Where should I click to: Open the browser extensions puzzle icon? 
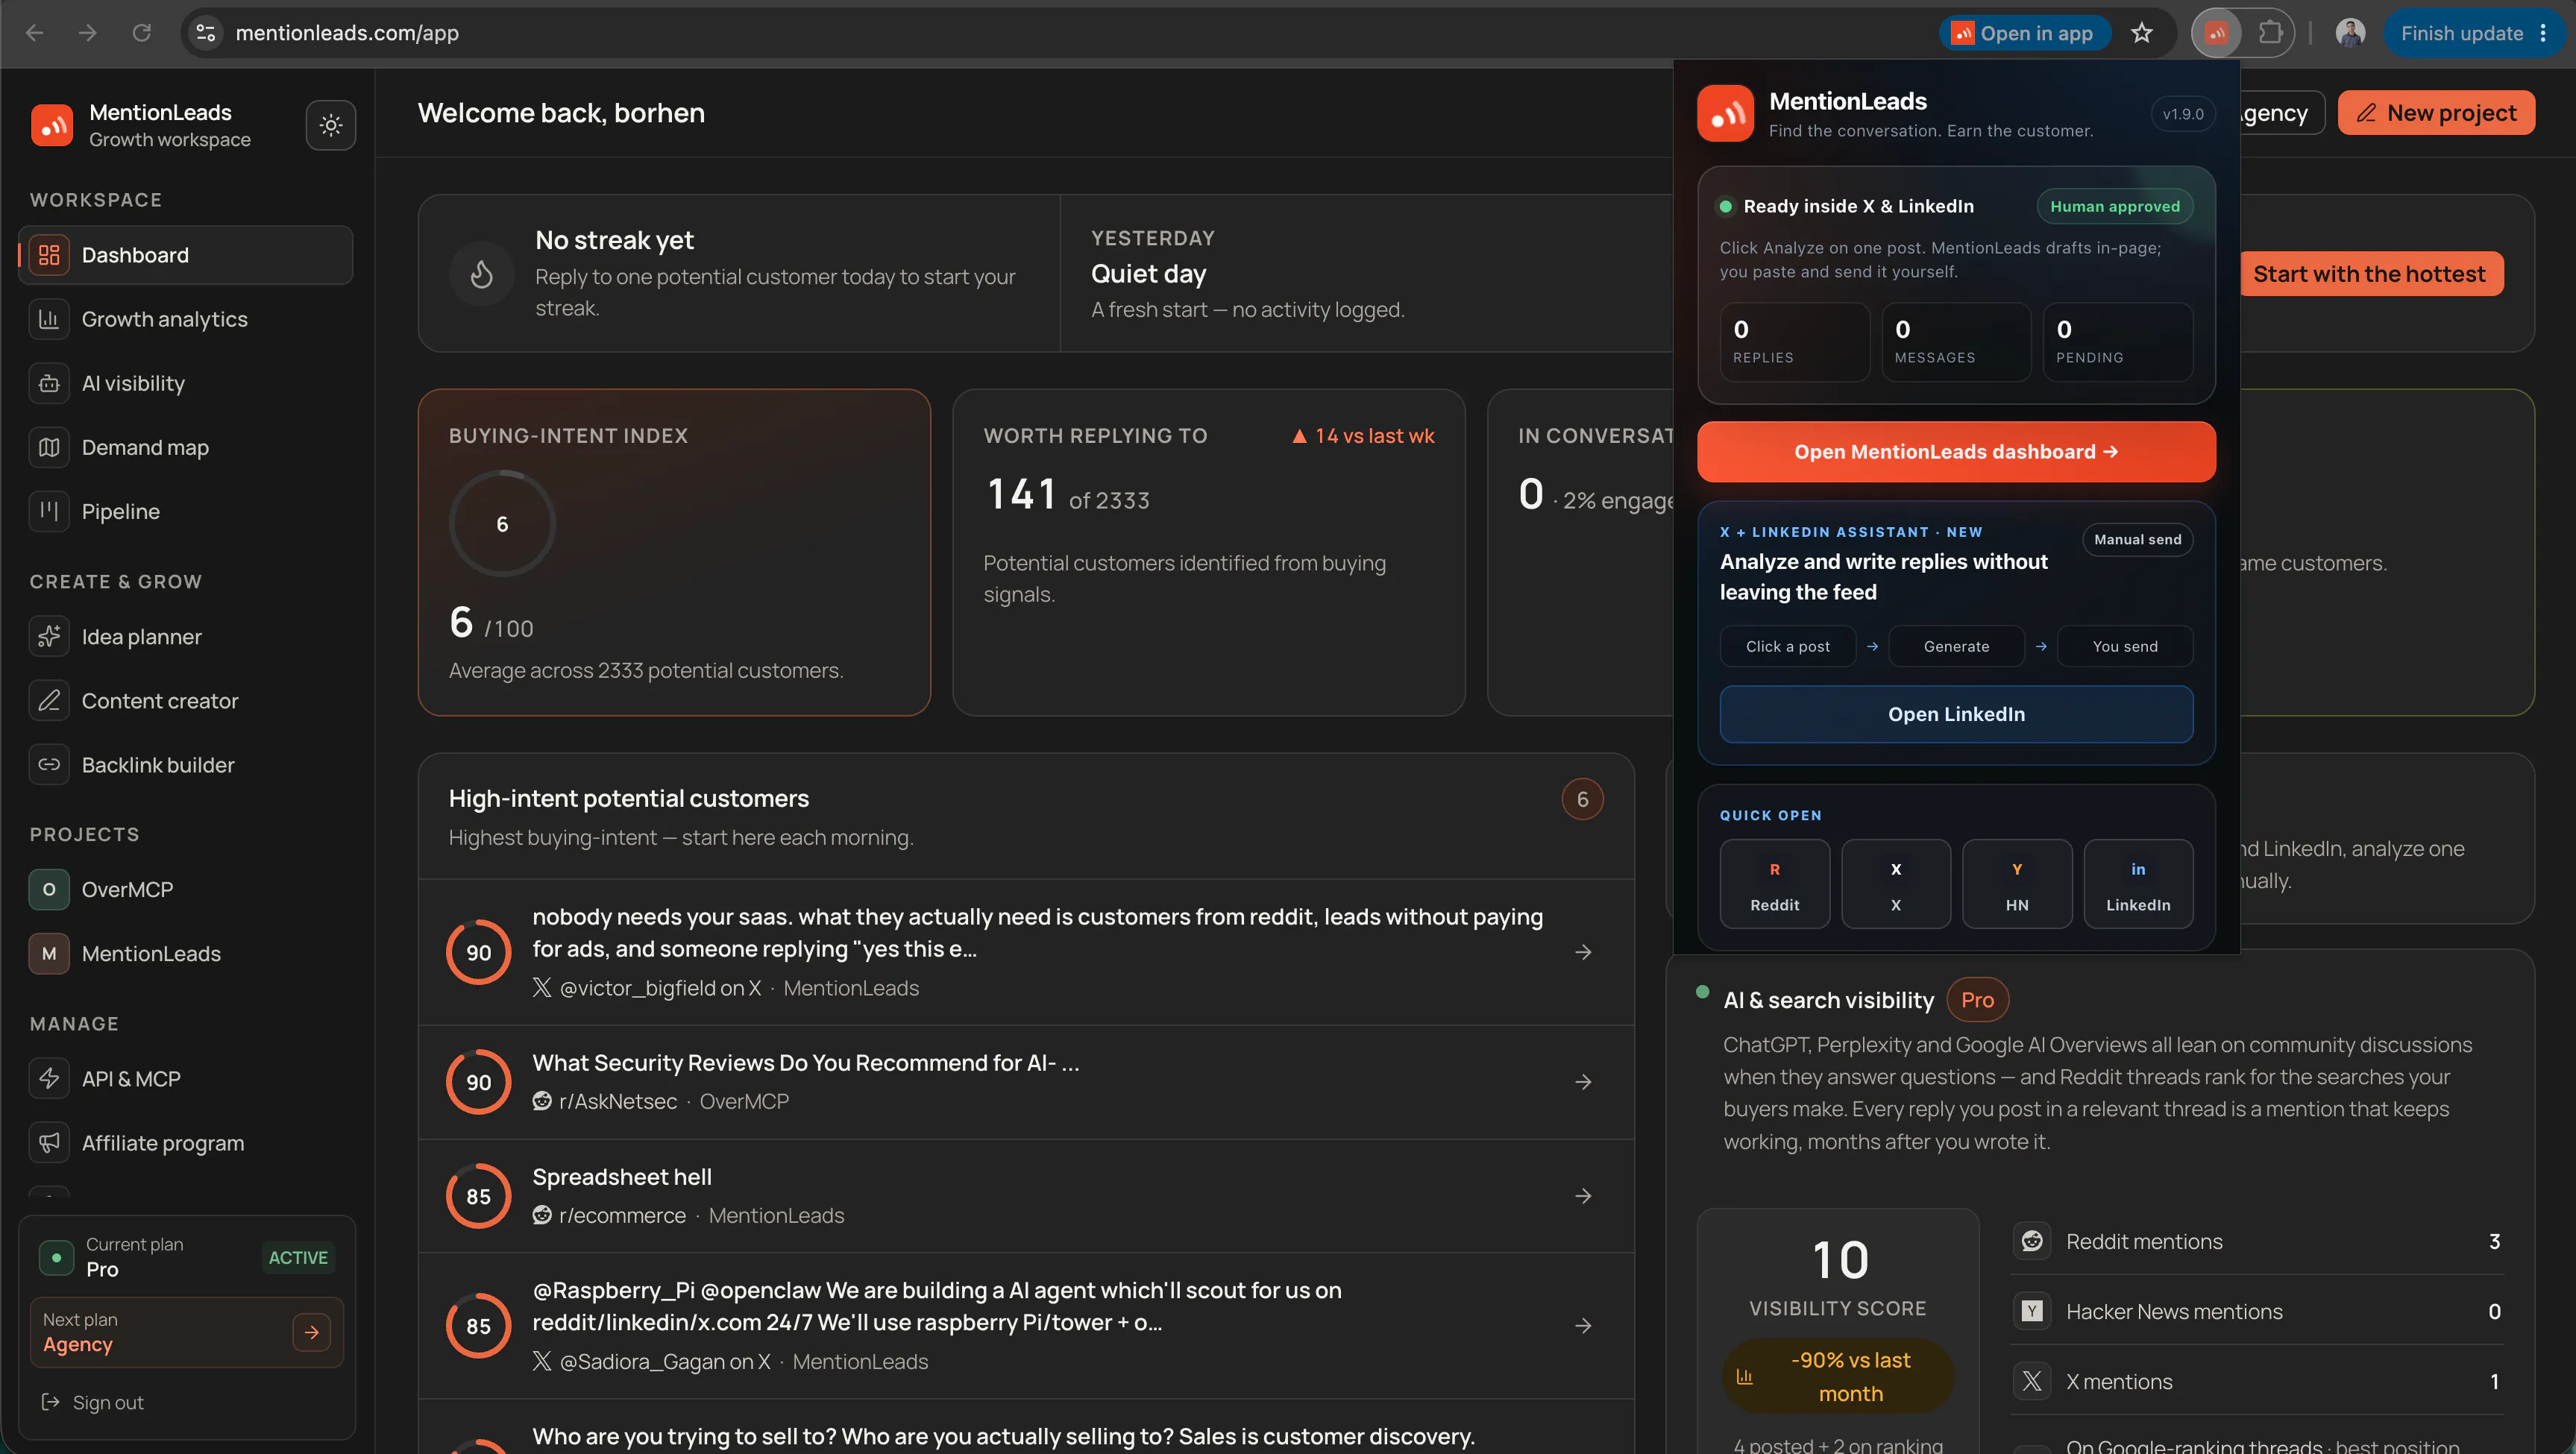(x=2270, y=33)
